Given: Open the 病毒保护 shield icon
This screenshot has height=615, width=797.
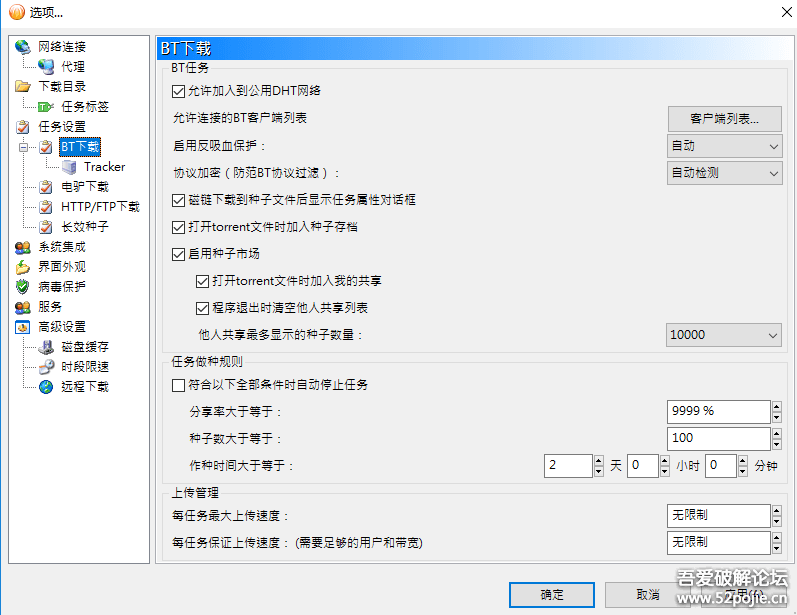Looking at the screenshot, I should click(22, 287).
